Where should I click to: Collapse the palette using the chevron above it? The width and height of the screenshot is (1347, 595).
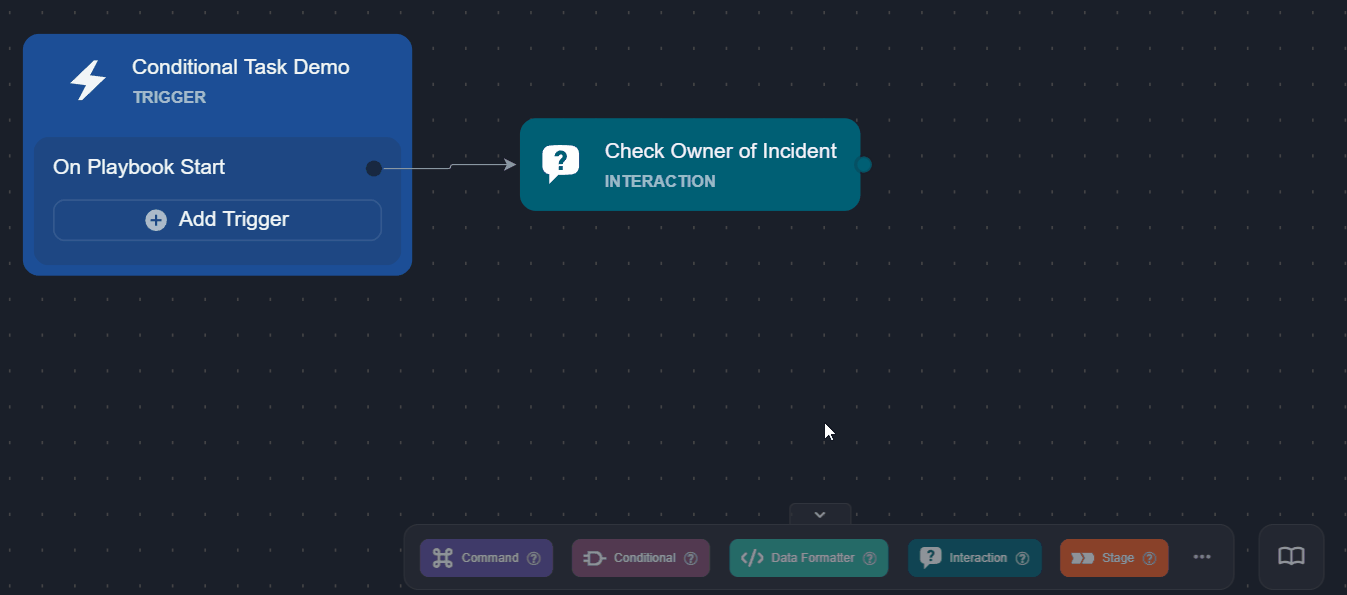(x=820, y=513)
